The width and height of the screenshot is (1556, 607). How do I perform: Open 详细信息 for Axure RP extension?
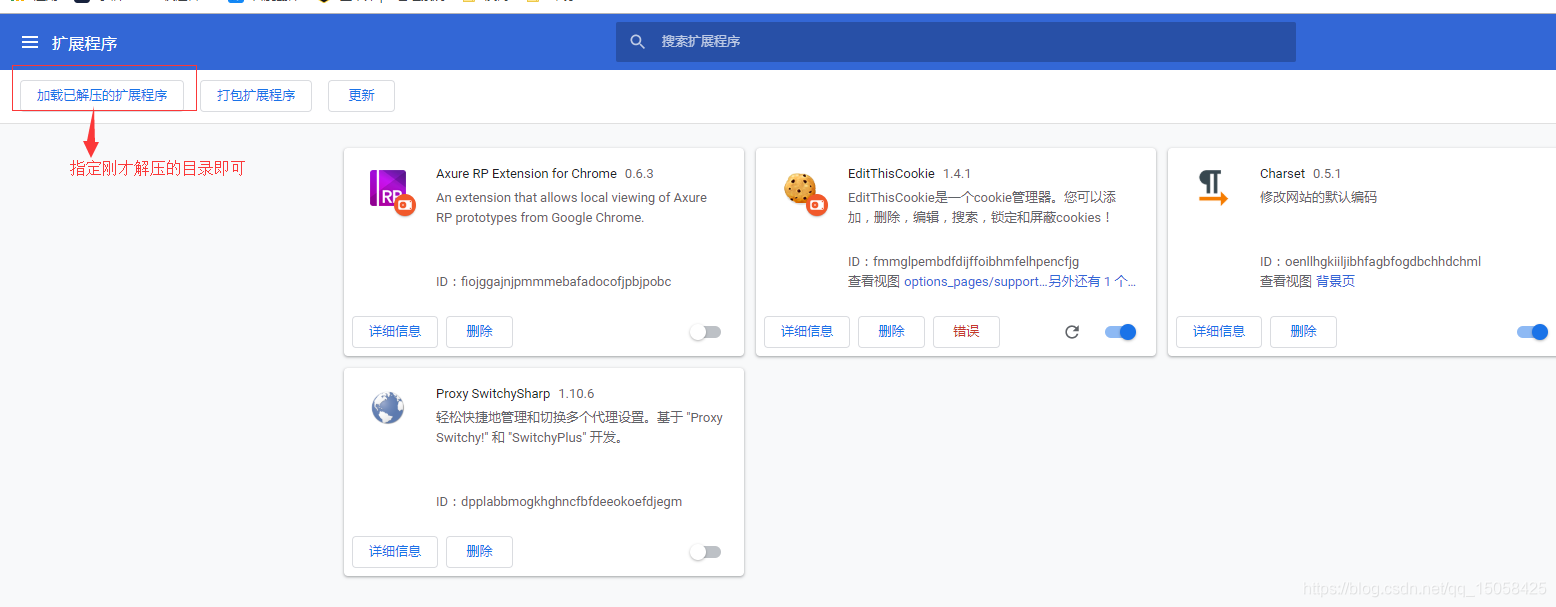[x=395, y=332]
